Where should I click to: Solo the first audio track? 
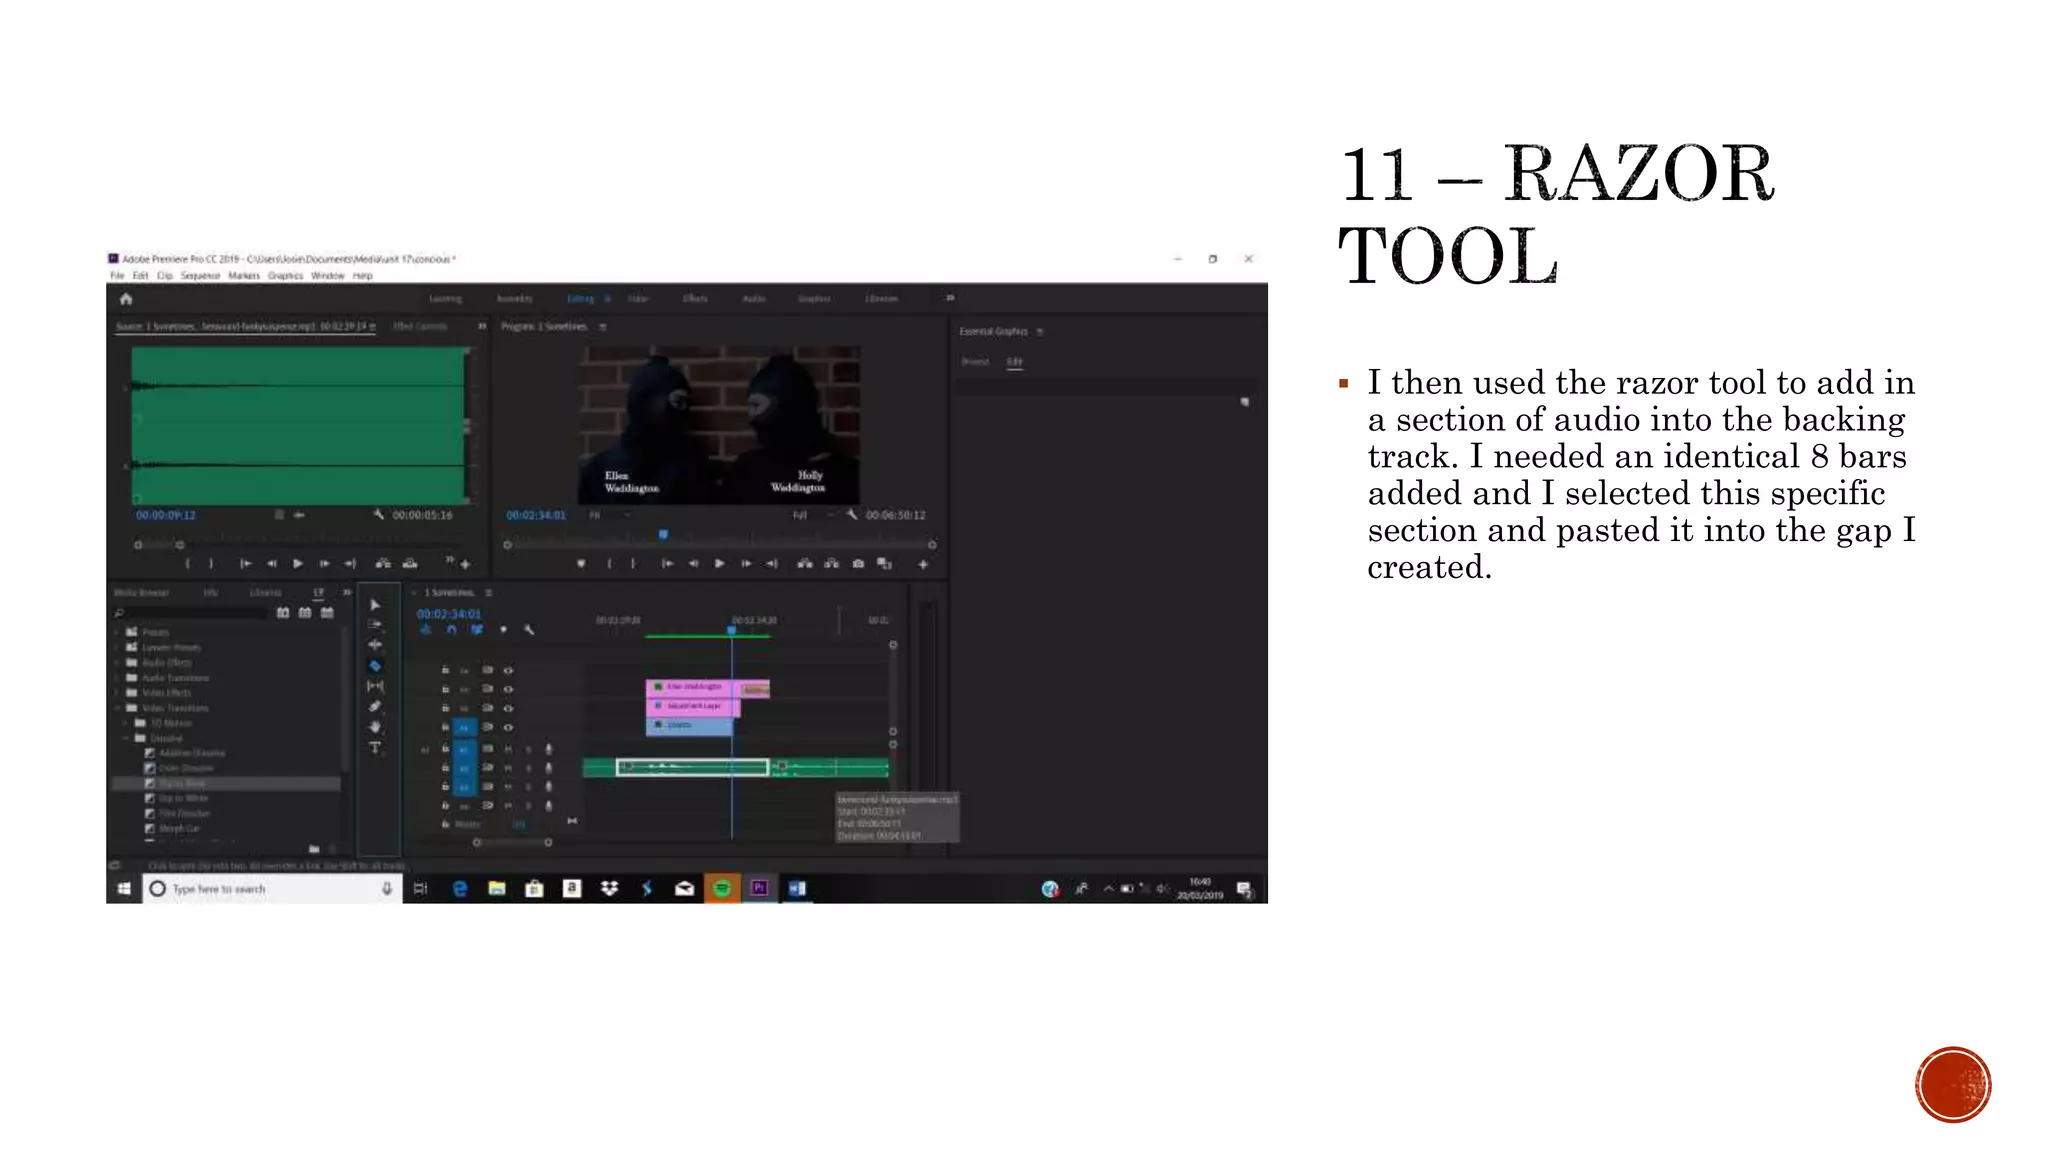[529, 749]
